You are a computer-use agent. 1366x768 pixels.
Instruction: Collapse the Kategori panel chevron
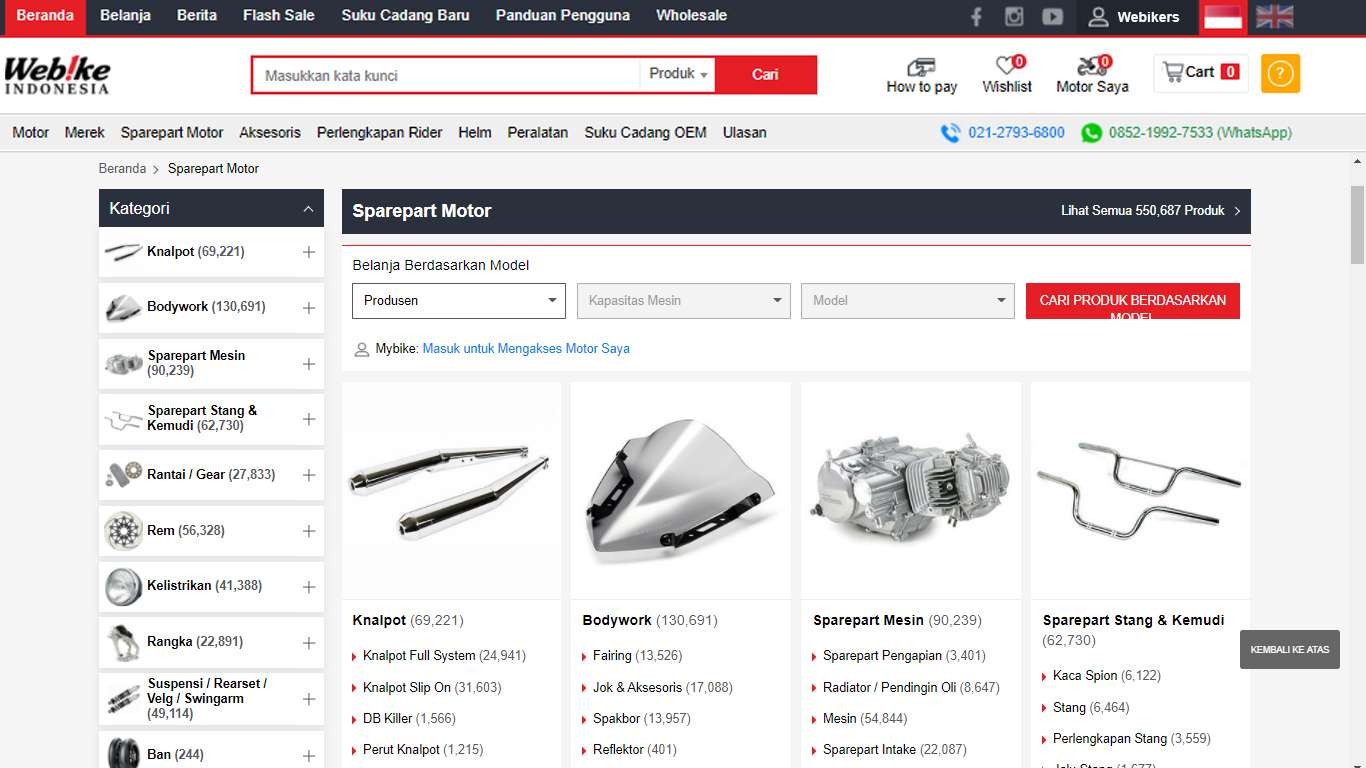click(308, 209)
